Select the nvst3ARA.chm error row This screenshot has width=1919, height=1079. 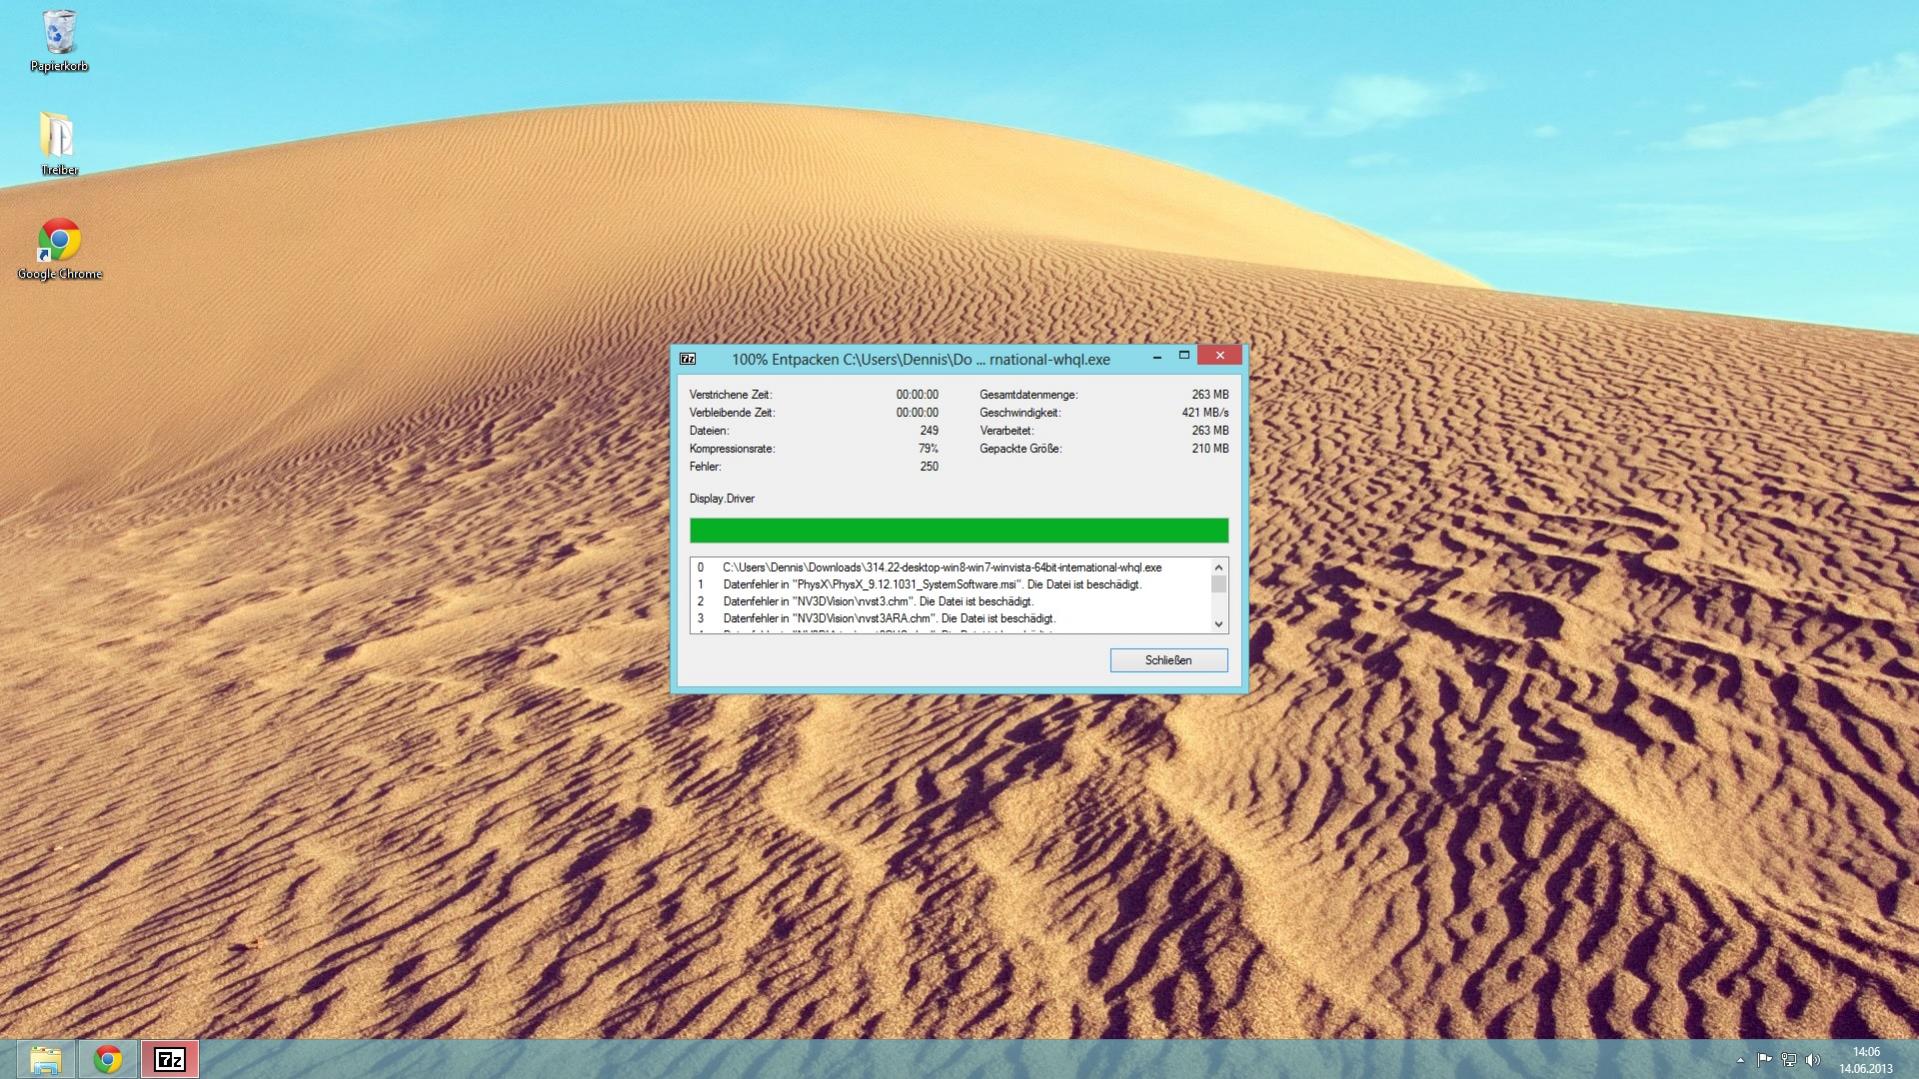tap(950, 618)
